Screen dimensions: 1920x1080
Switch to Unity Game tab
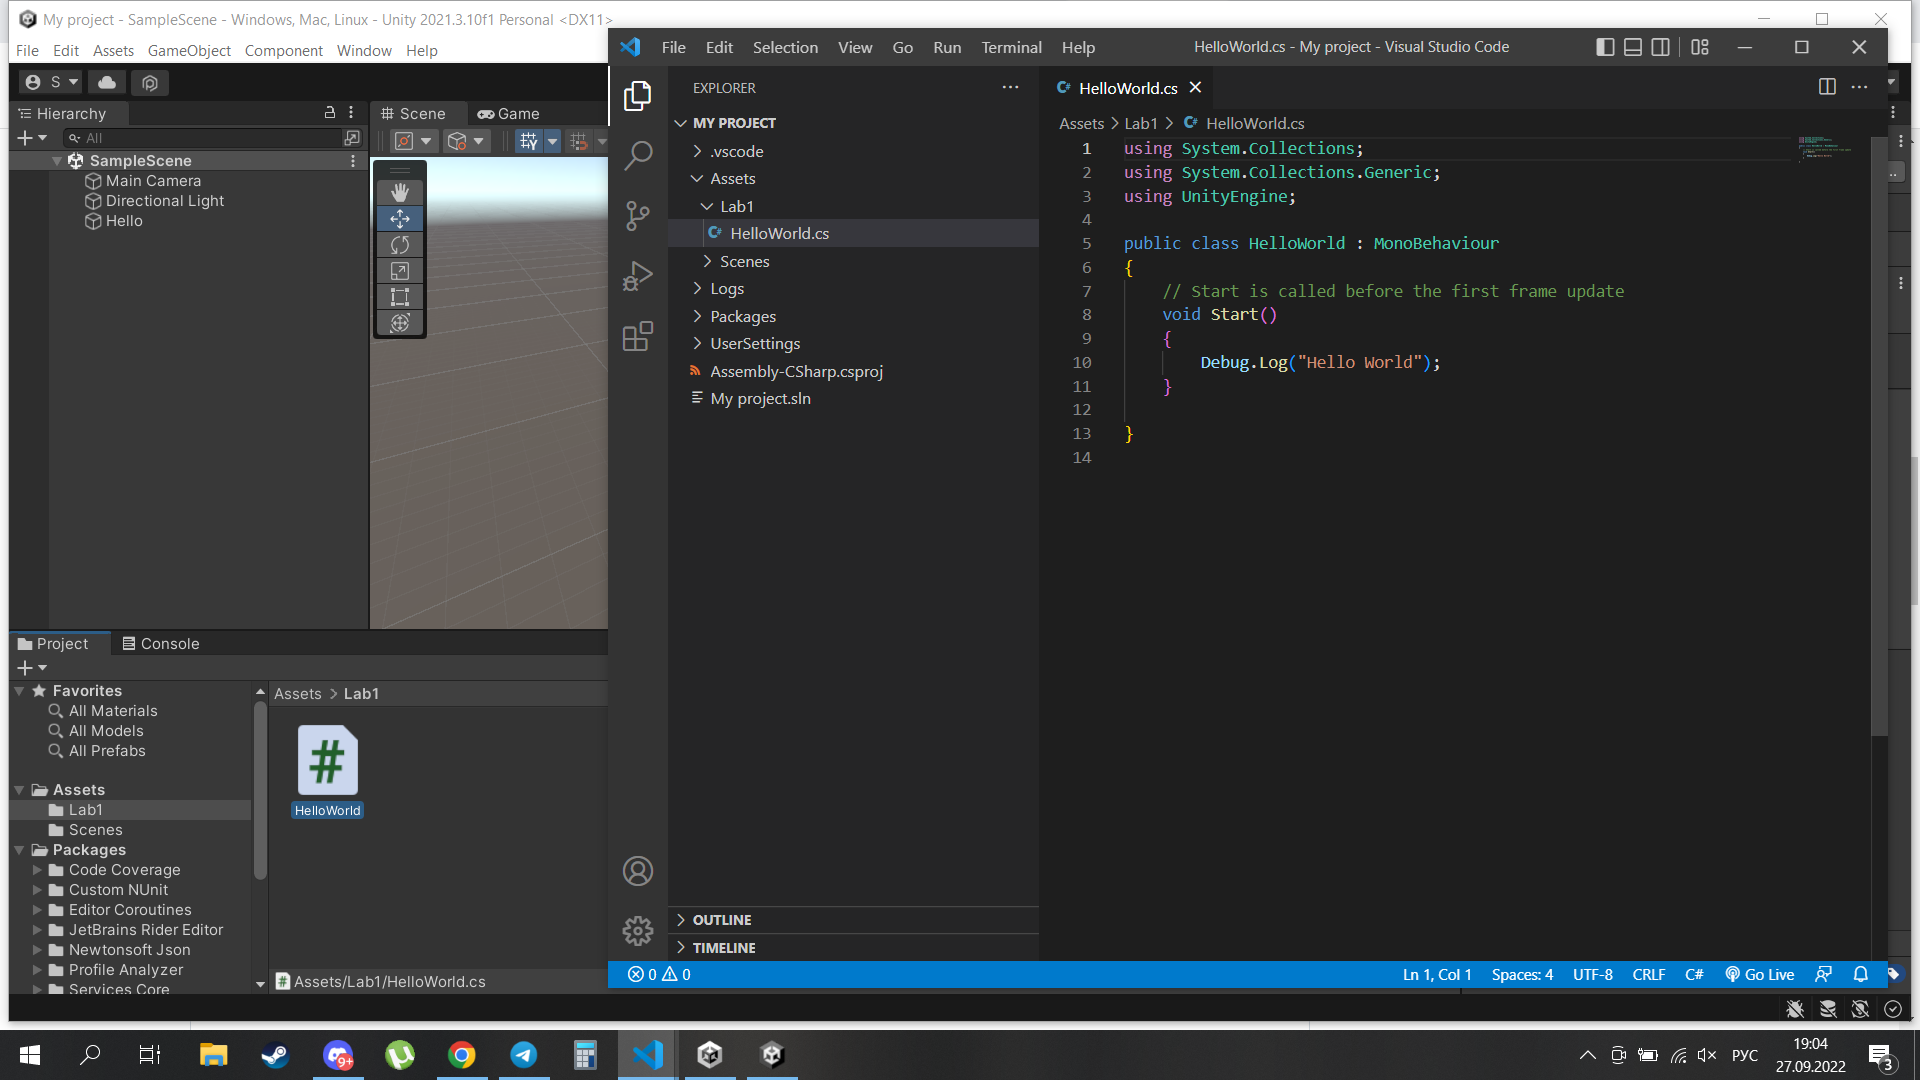pyautogui.click(x=509, y=113)
